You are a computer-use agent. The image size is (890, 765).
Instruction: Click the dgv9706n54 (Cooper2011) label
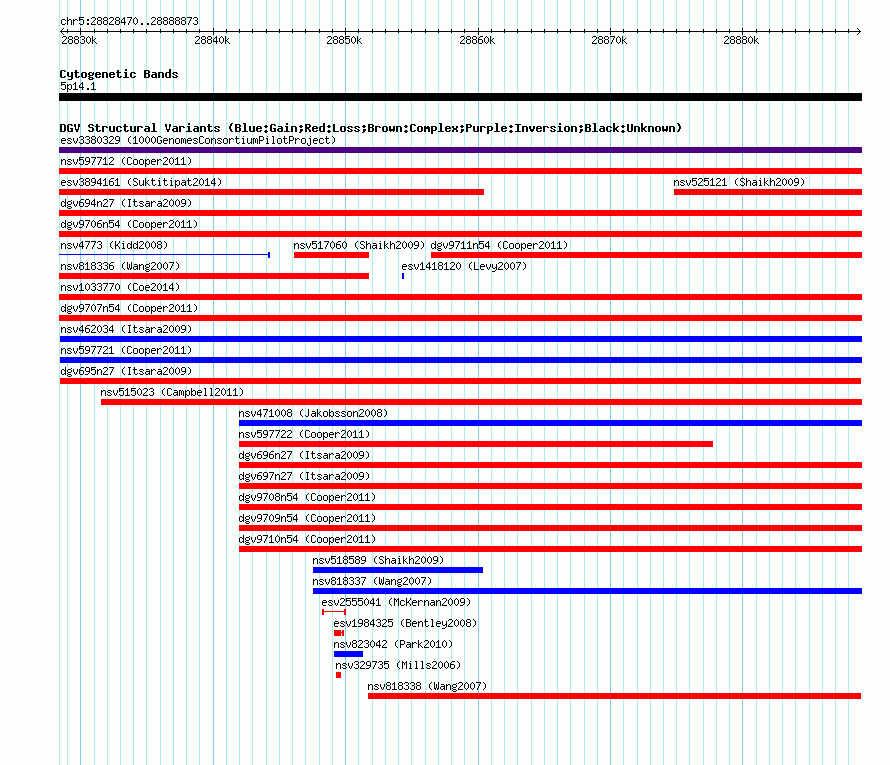129,224
